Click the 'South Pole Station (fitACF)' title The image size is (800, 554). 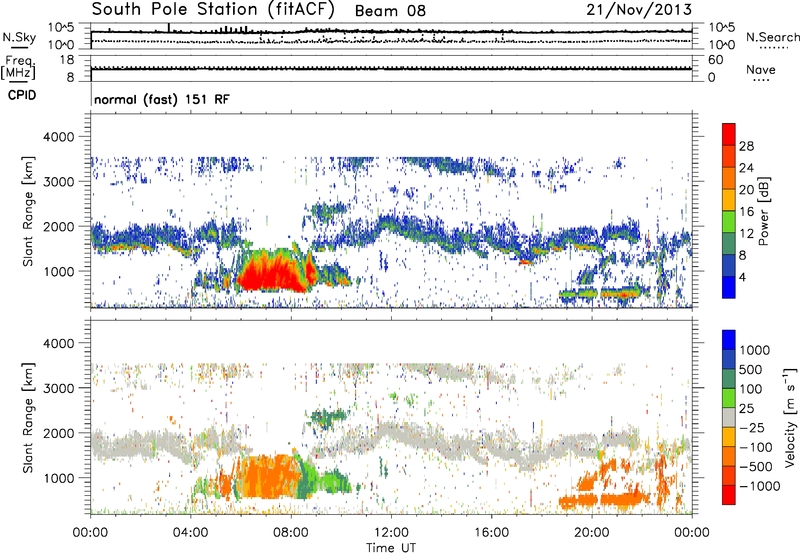[213, 10]
